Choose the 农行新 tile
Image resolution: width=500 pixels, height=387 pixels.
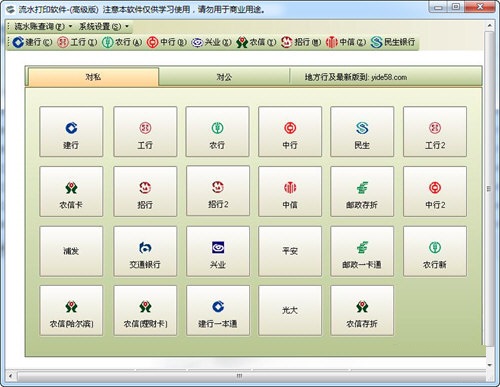tap(435, 251)
